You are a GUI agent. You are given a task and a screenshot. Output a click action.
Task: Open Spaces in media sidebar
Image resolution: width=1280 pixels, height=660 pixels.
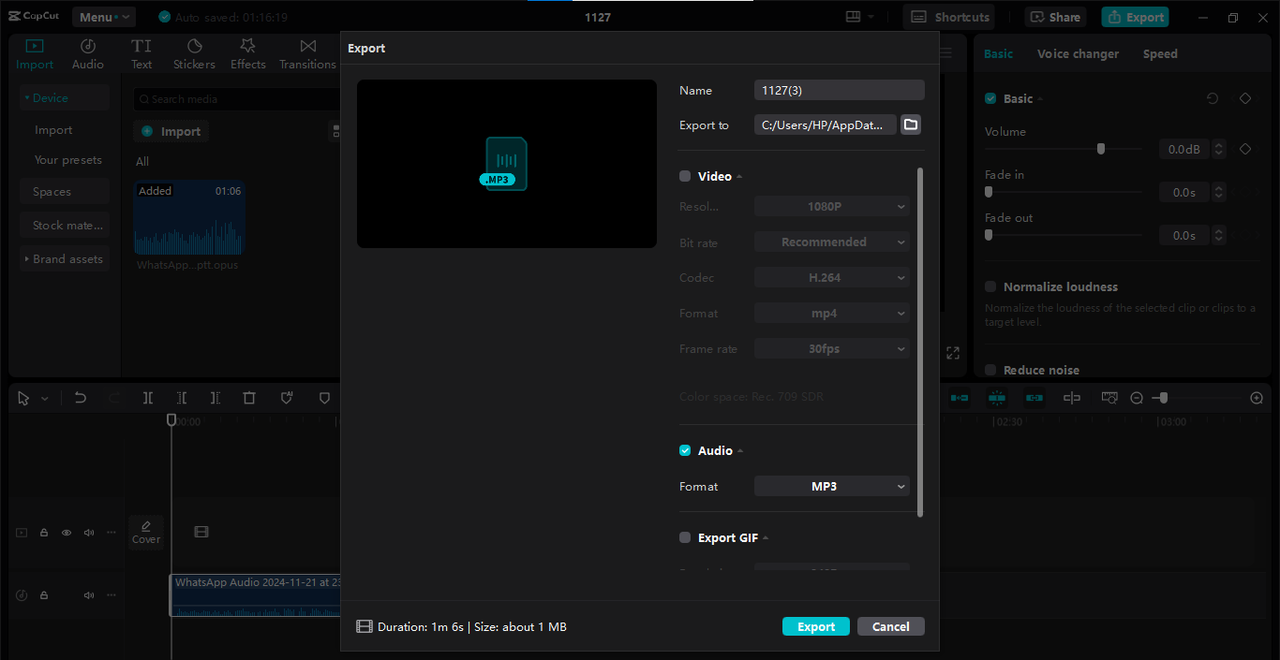tap(64, 192)
